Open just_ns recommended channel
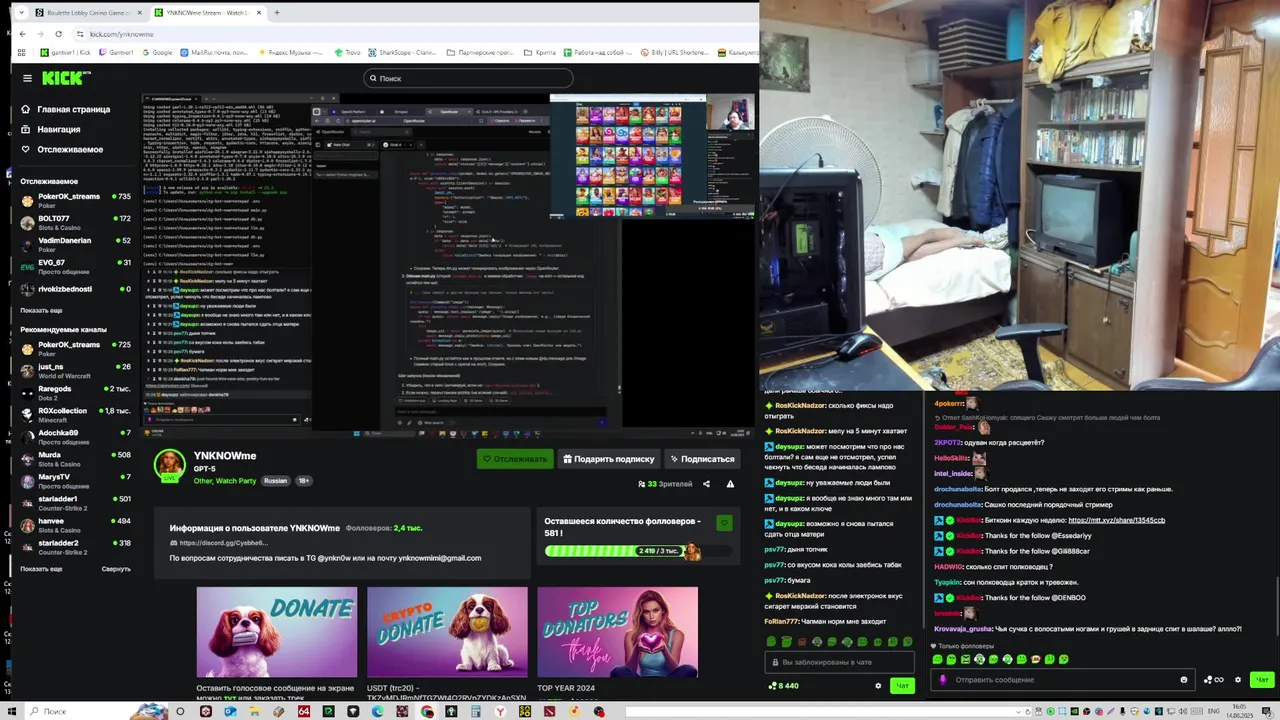This screenshot has width=1280, height=720. (x=76, y=370)
